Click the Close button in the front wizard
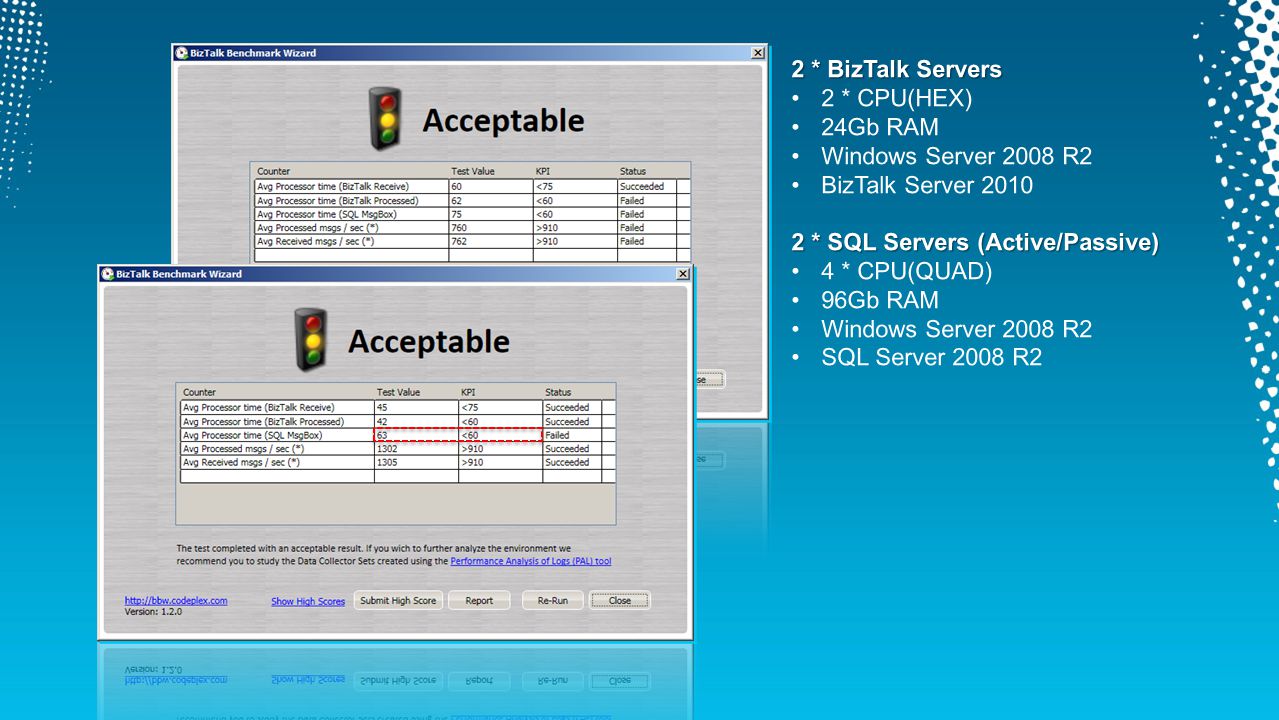1279x720 pixels. (620, 600)
